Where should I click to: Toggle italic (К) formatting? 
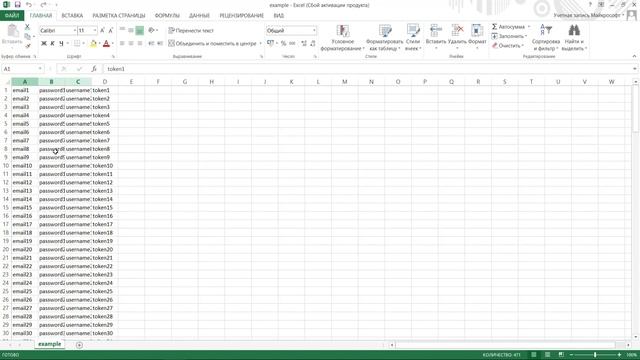point(53,43)
